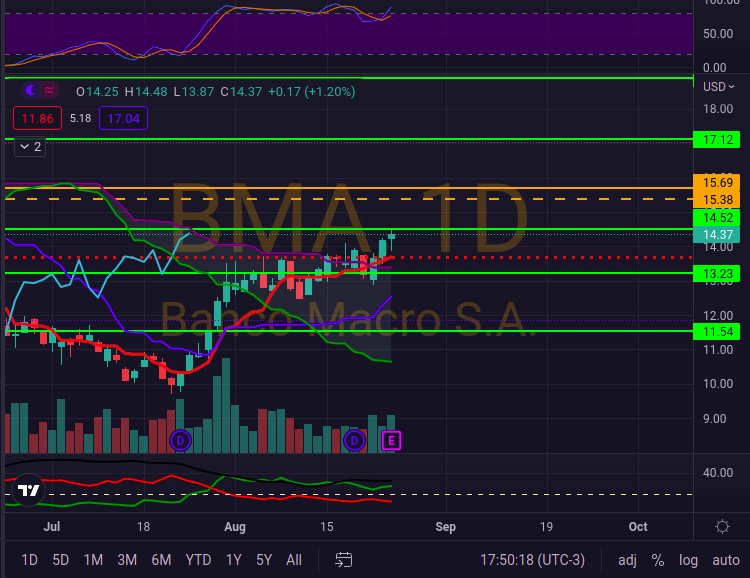
Task: Open chart settings gear icon
Action: (722, 527)
